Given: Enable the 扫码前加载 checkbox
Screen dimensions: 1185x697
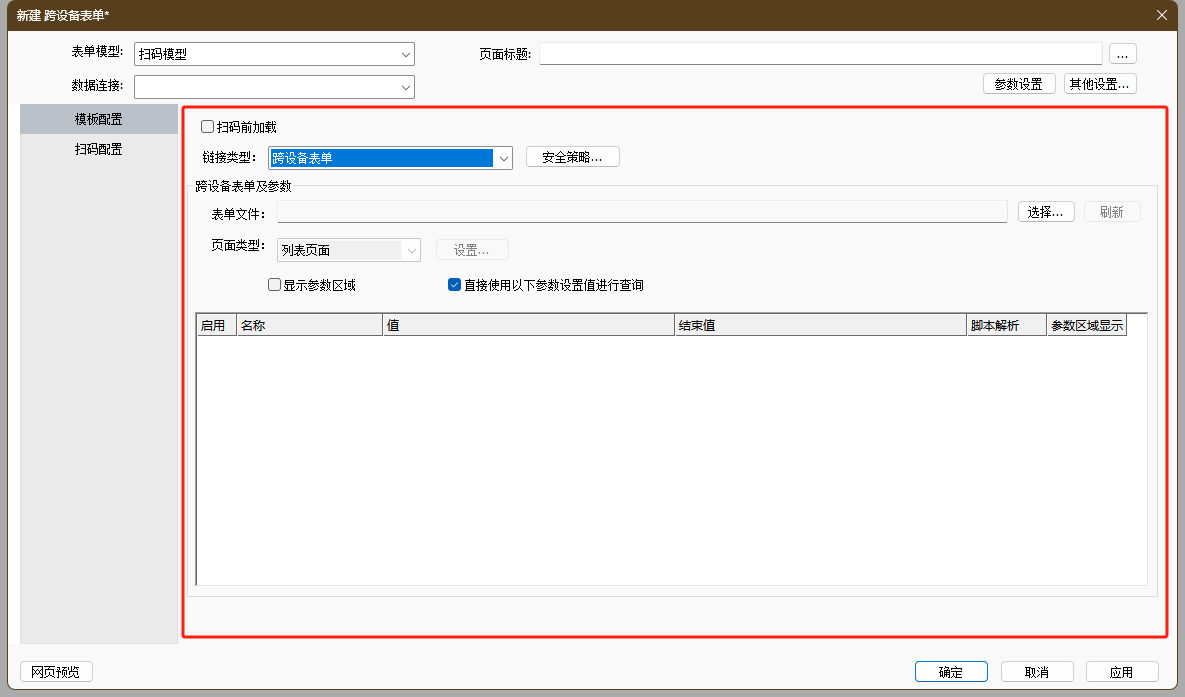Looking at the screenshot, I should [208, 127].
